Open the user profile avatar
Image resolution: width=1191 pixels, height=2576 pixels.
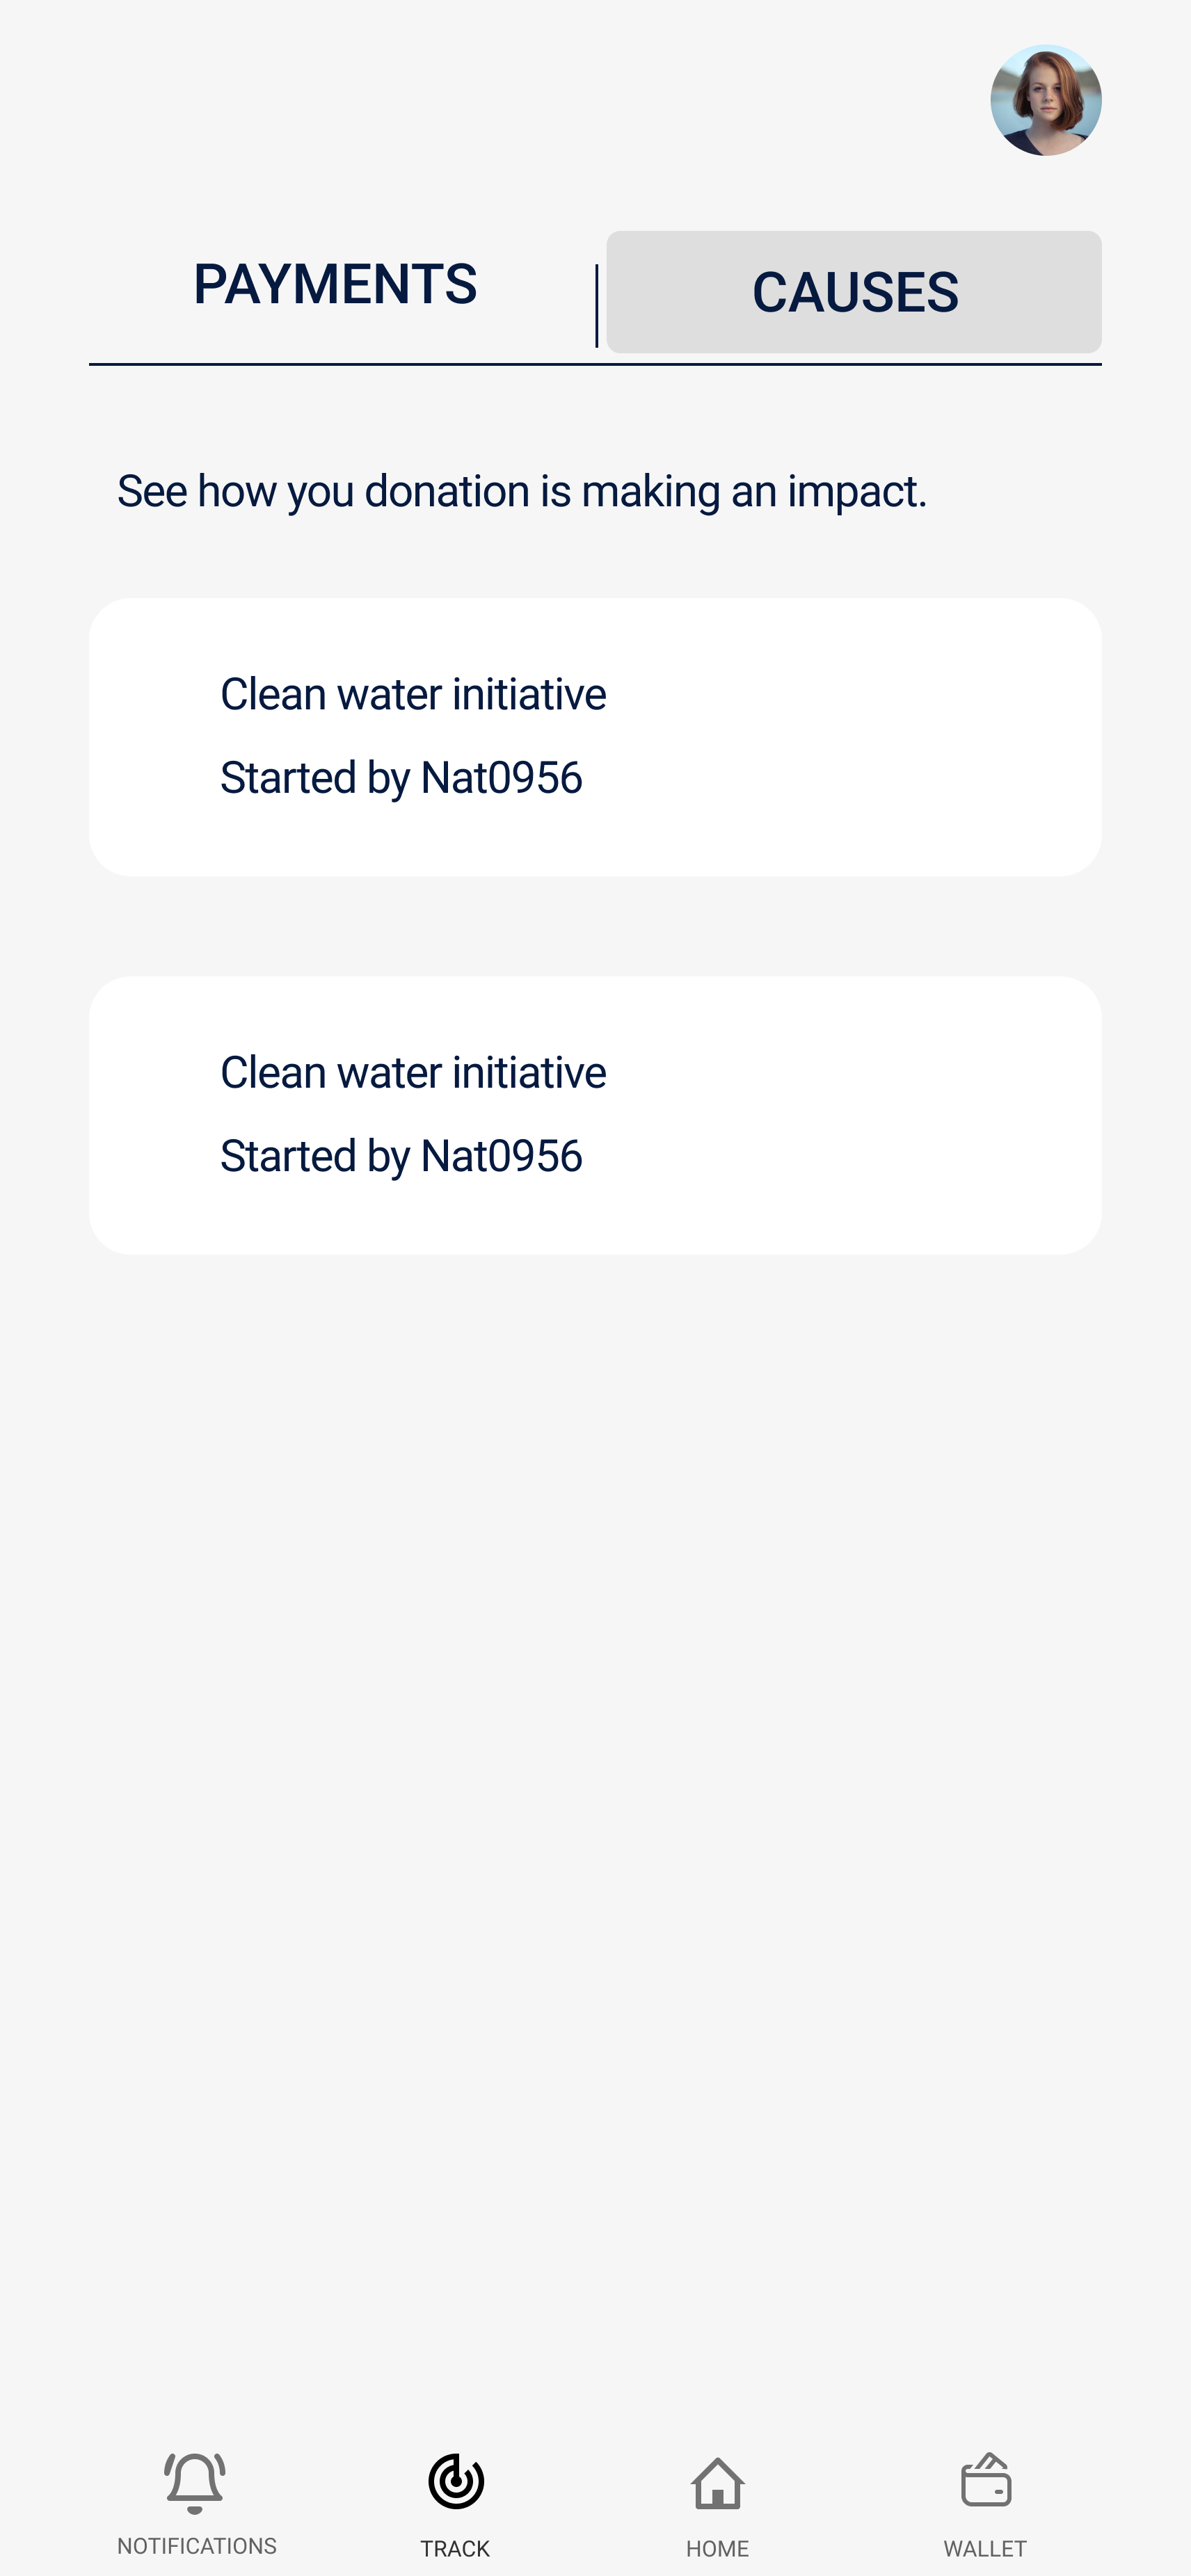1045,100
